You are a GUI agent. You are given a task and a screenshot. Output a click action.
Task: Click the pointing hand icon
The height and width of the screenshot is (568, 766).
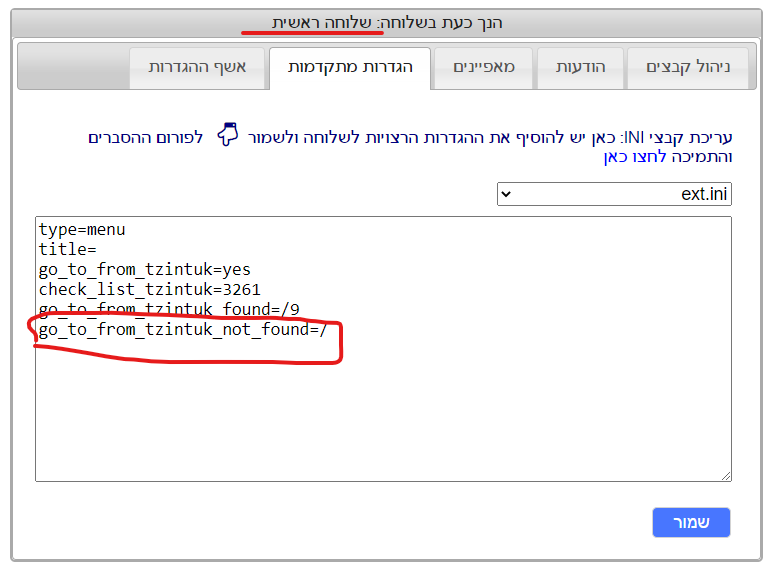point(228,135)
